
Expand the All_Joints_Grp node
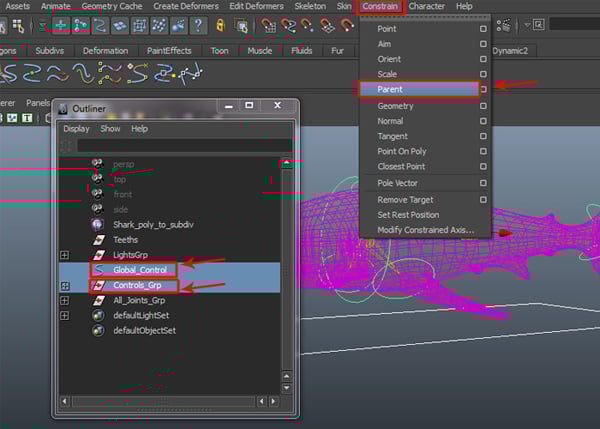[65, 301]
